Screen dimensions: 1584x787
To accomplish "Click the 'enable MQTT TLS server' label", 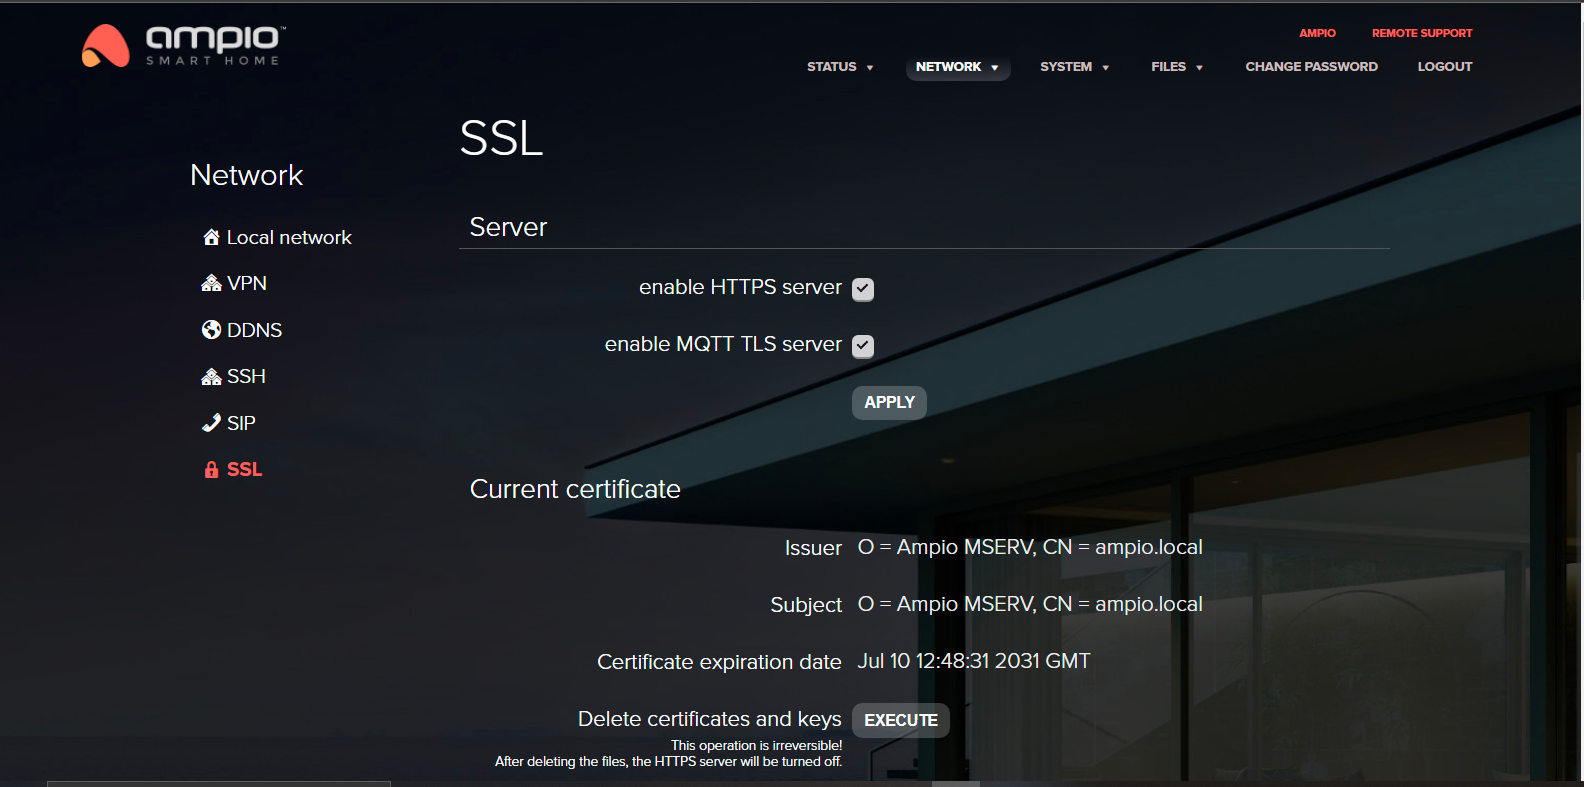I will click(x=723, y=344).
